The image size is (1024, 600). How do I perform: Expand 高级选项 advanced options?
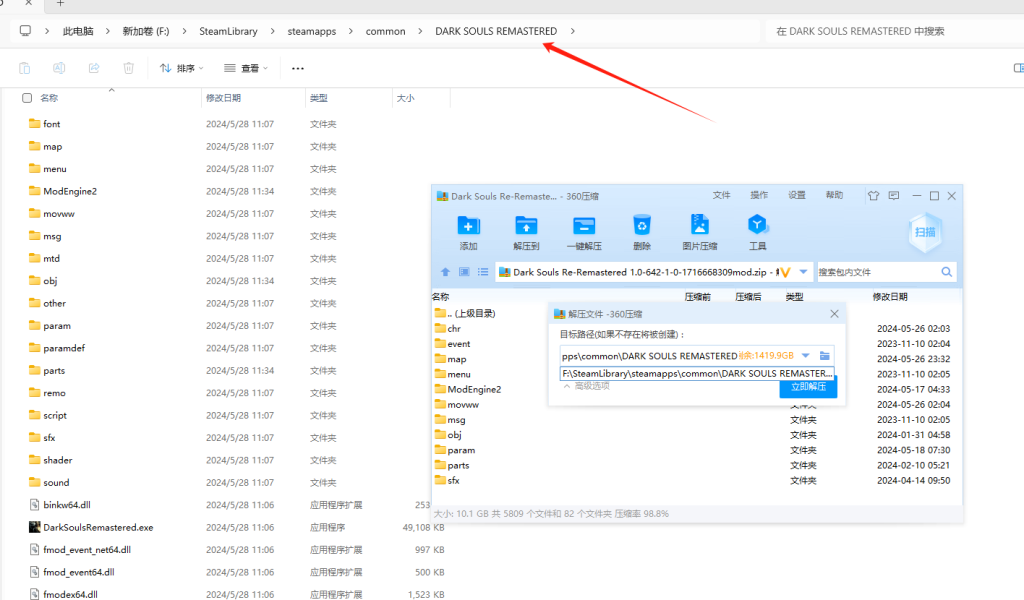click(586, 387)
